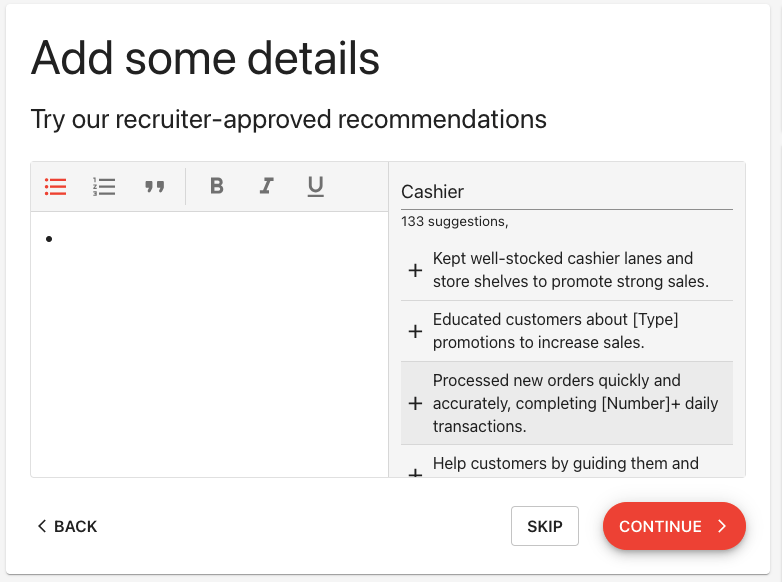The image size is (782, 582).
Task: Skip this details step
Action: coord(545,526)
